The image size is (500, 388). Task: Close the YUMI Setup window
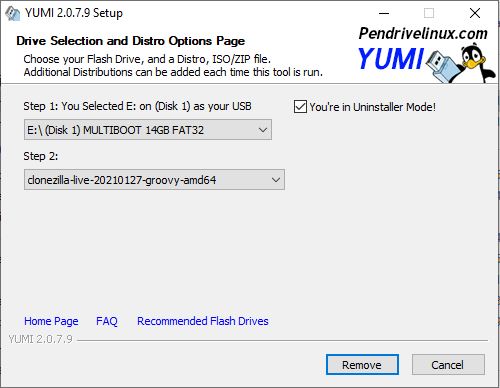point(475,13)
